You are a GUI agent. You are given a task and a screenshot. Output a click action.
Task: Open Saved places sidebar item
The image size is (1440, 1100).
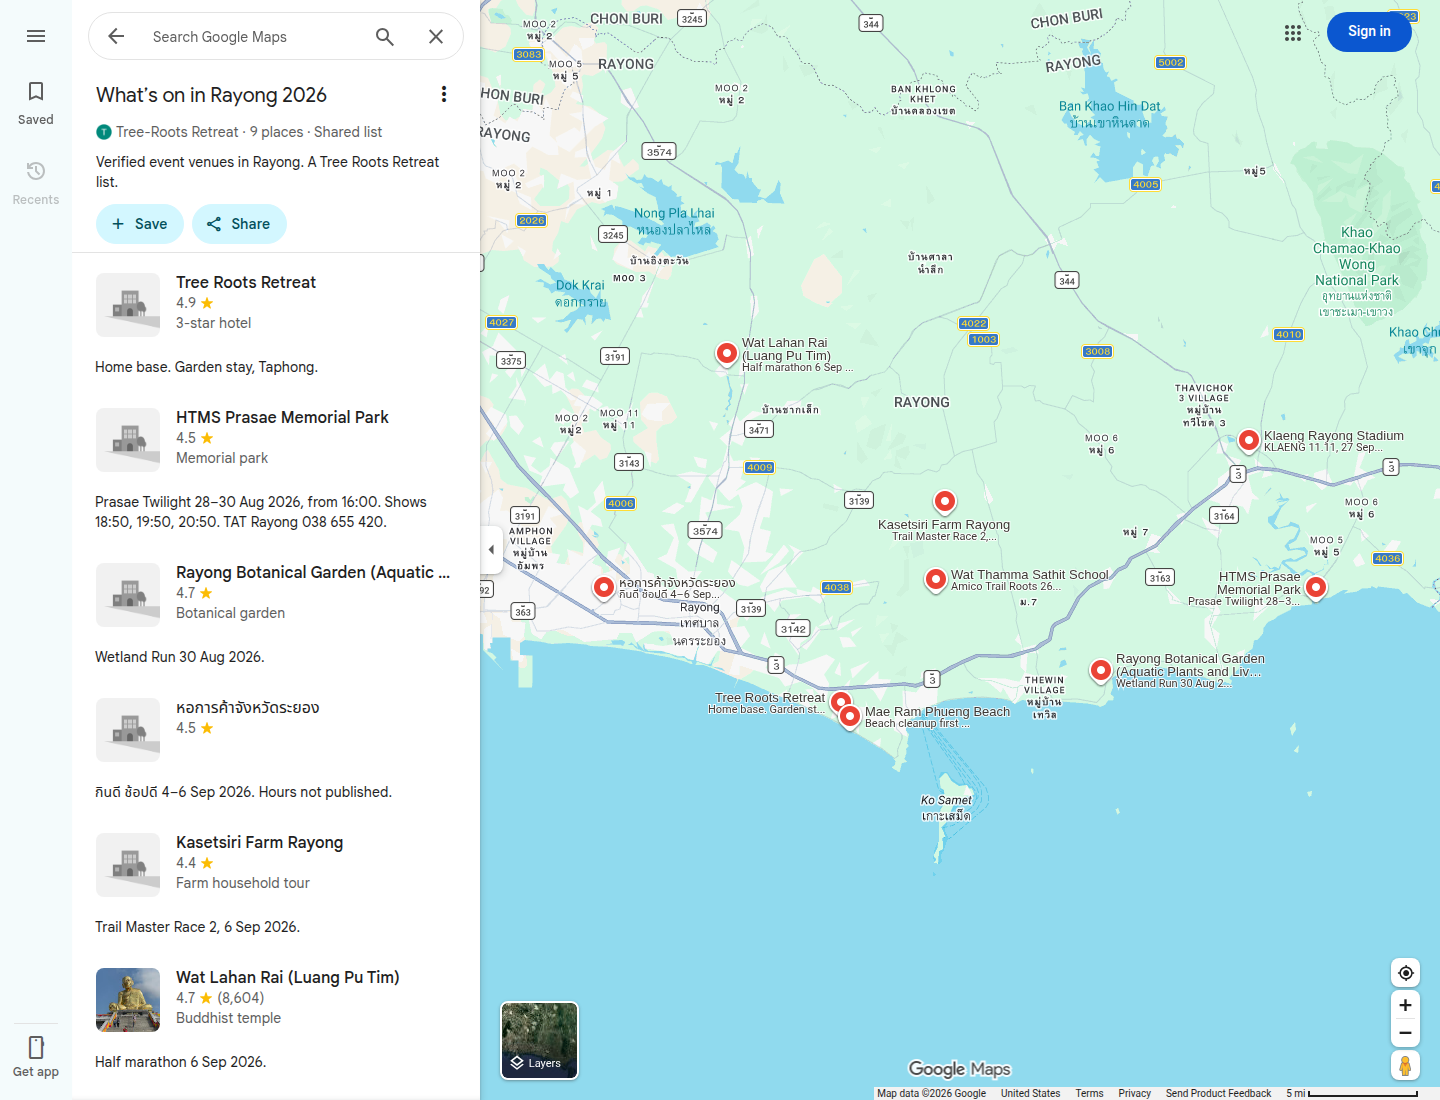[36, 103]
